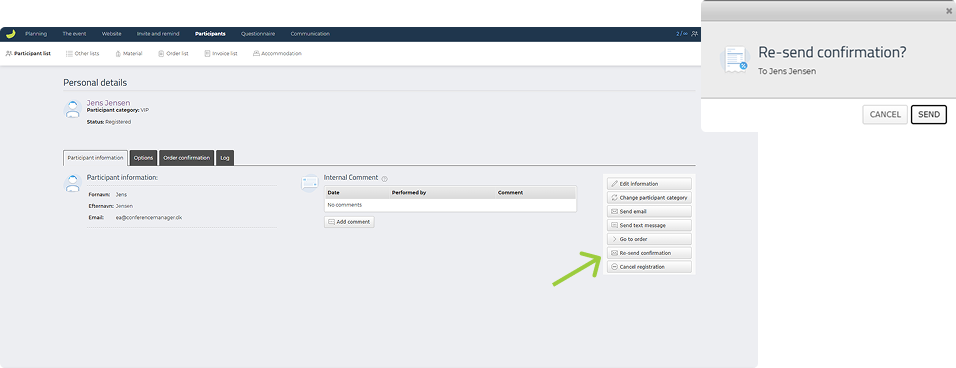Viewport: 956px width, 368px height.
Task: Select the Participants menu
Action: tap(210, 34)
